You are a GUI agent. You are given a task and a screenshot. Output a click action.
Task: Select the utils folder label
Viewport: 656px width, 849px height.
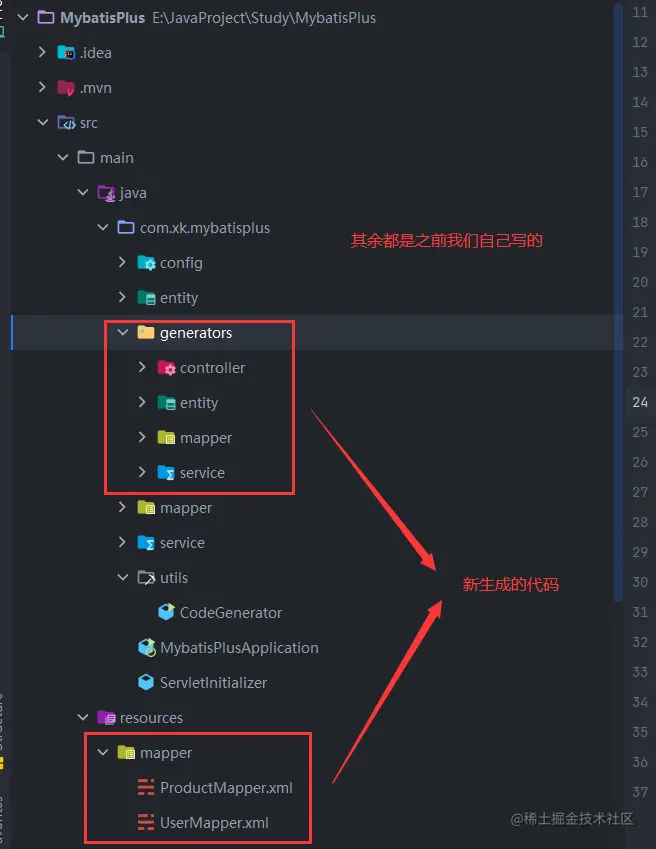click(174, 578)
